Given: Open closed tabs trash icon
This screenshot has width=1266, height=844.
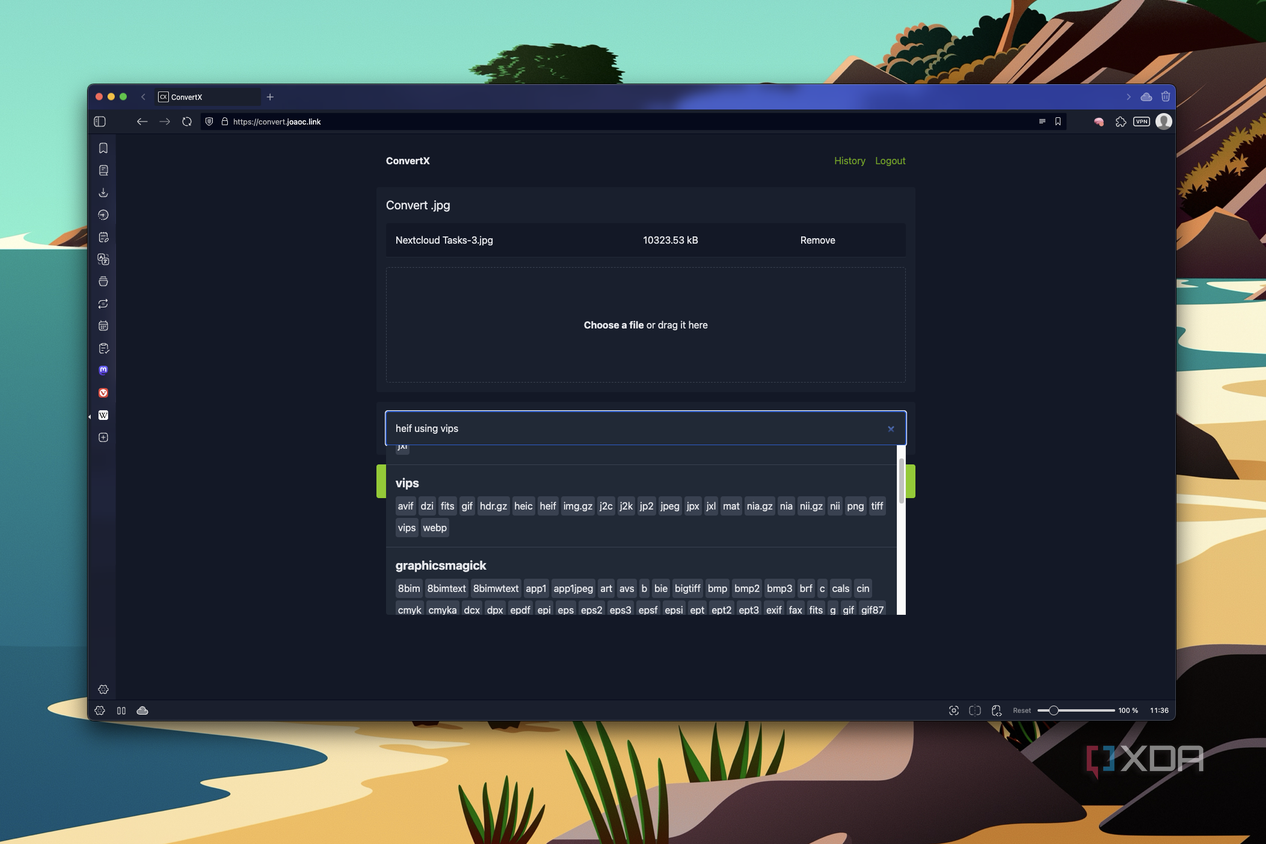Looking at the screenshot, I should click(1165, 97).
